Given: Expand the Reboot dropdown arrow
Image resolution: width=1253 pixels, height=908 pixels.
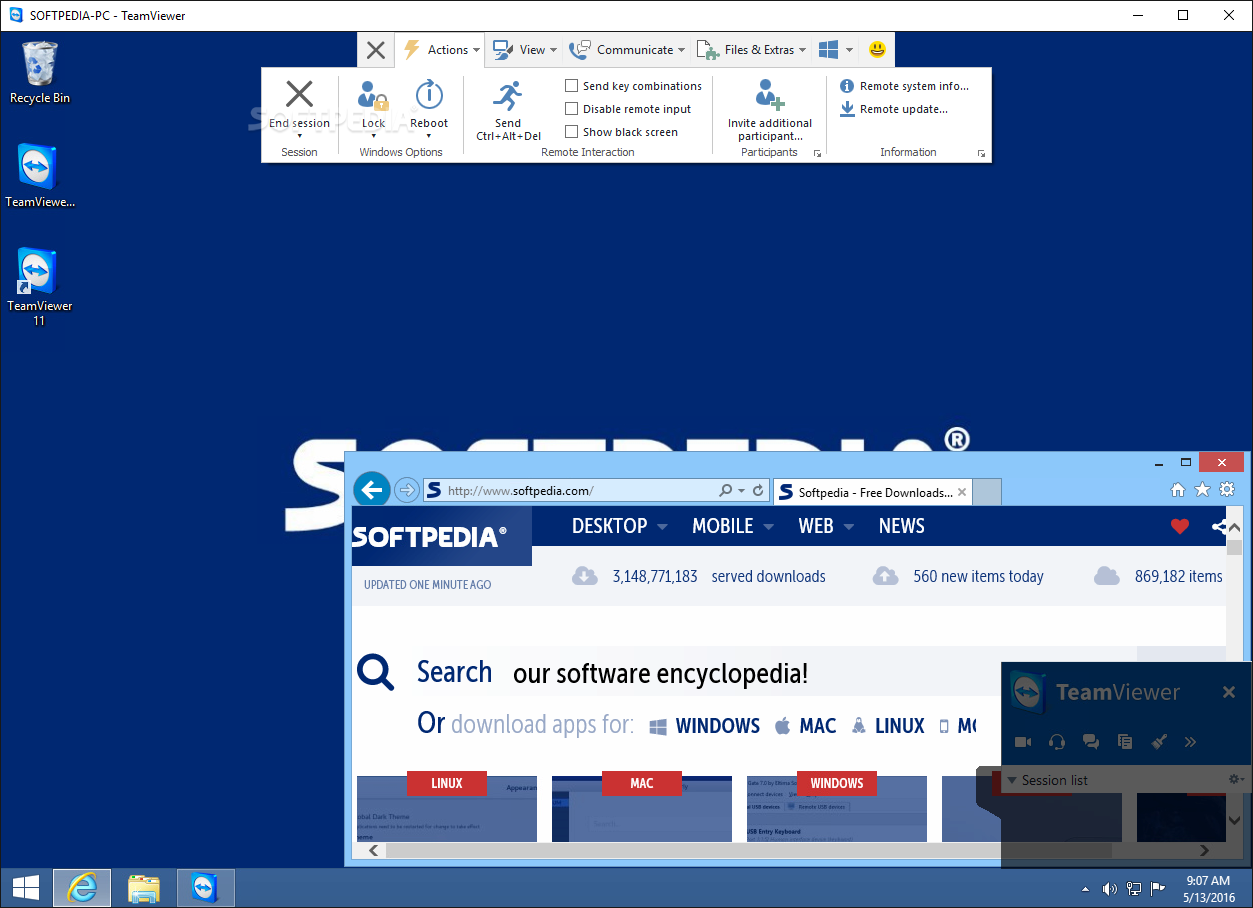Looking at the screenshot, I should click(x=429, y=136).
